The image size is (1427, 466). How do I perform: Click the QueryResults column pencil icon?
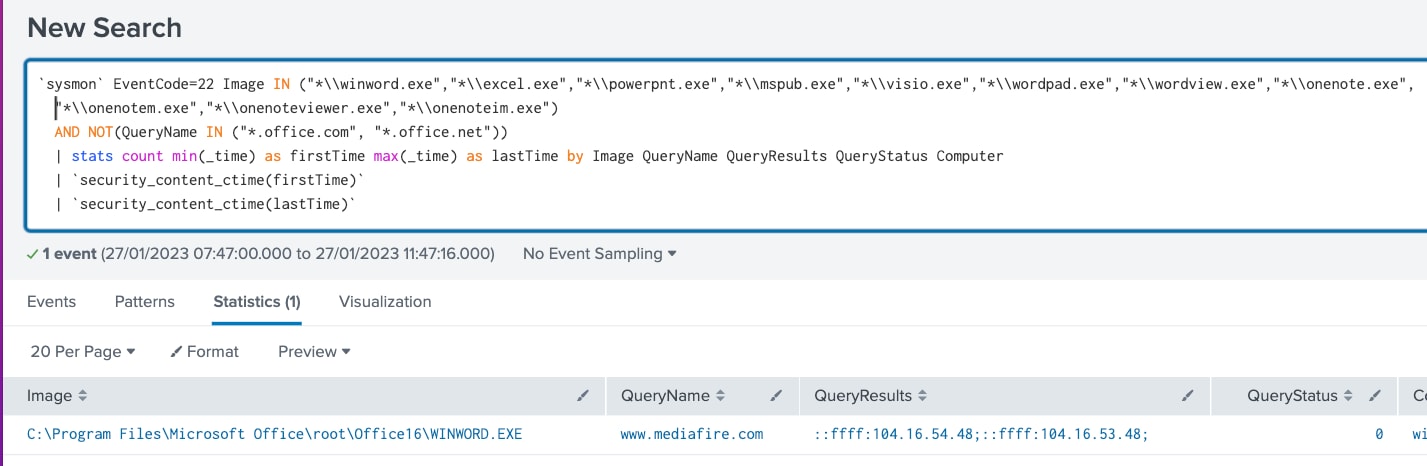pos(1187,396)
